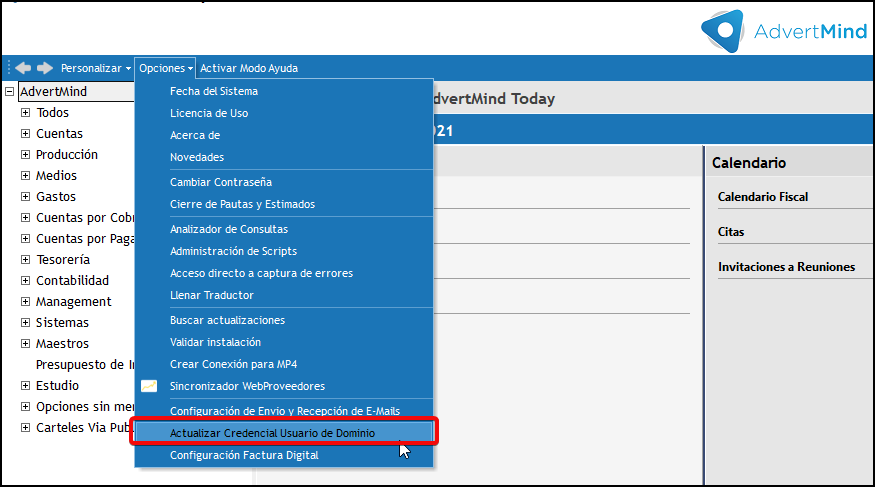Screen dimensions: 875x487
Task: Activate Modo Ayuda in toolbar
Action: (249, 68)
